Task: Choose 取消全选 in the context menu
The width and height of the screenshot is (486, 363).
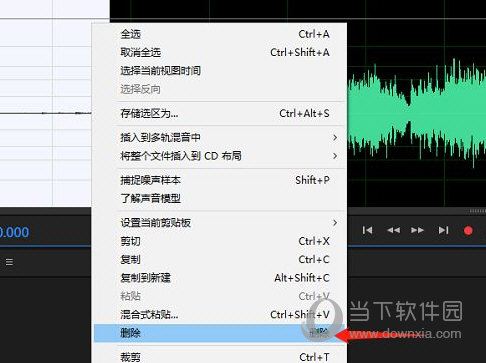Action: 220,52
